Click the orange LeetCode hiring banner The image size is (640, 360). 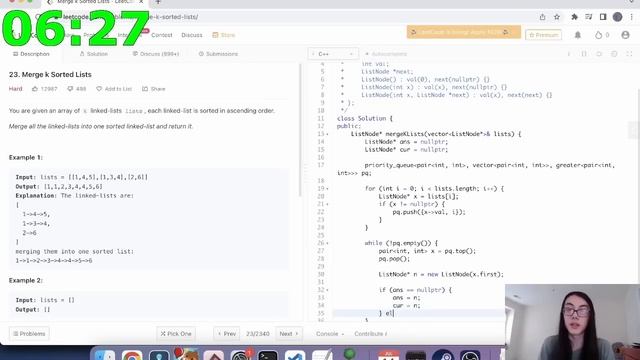click(x=464, y=32)
